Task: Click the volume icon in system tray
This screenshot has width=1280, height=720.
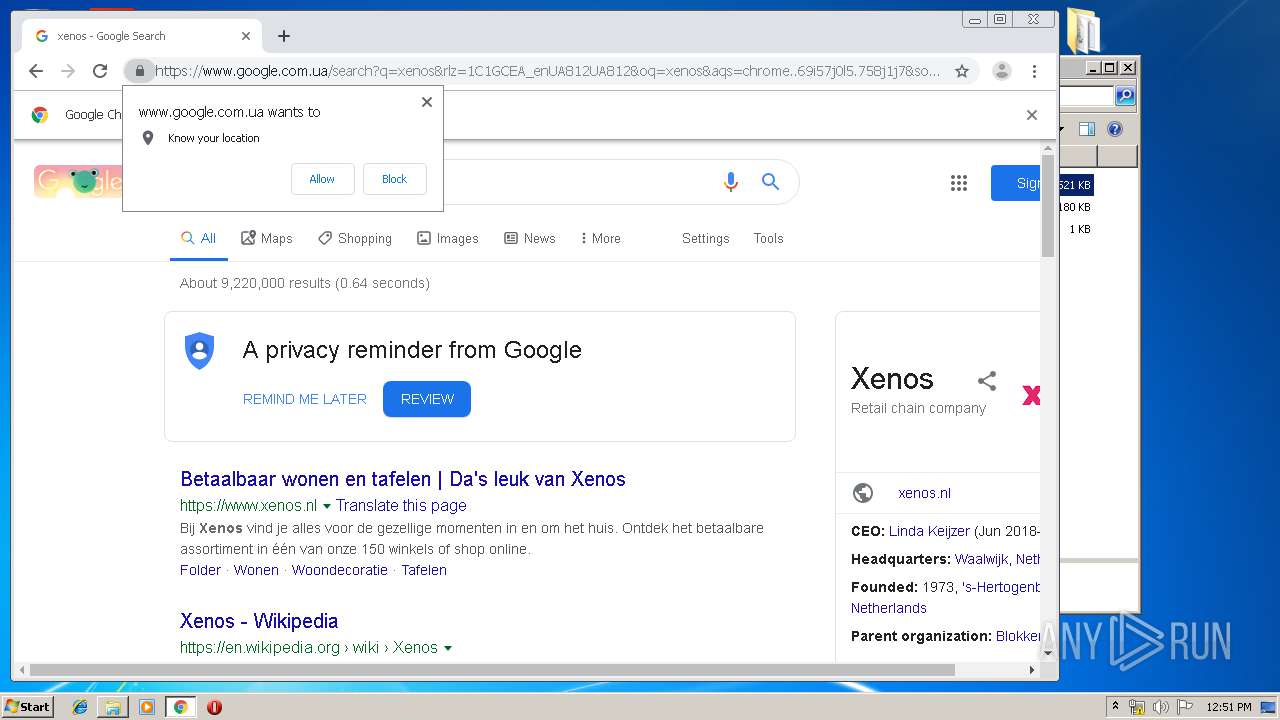Action: [x=1160, y=707]
